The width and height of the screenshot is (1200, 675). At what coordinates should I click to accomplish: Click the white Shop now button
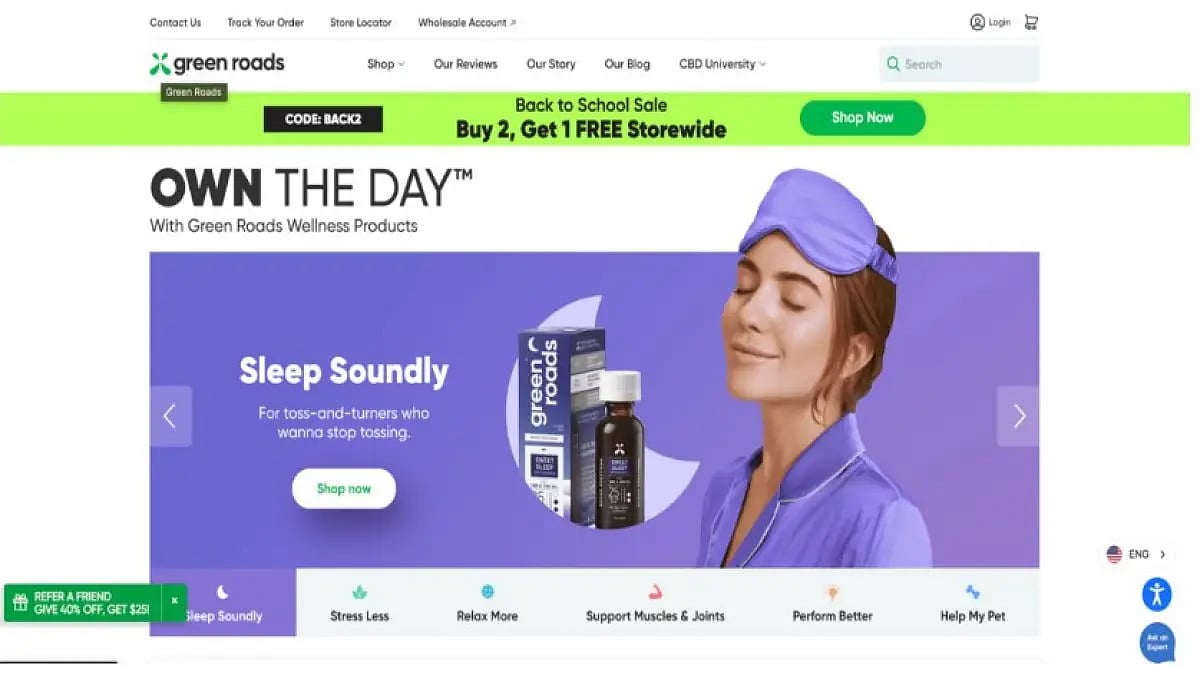pyautogui.click(x=344, y=489)
